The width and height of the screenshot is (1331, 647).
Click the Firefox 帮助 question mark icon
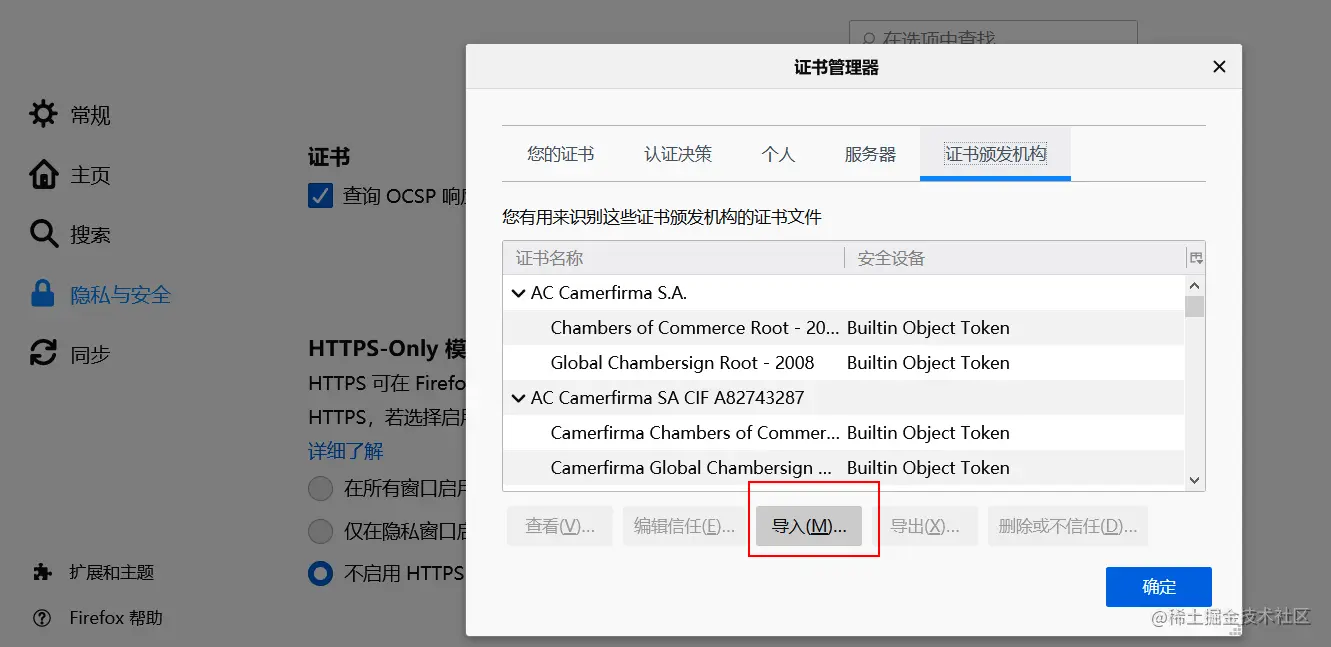pyautogui.click(x=42, y=617)
